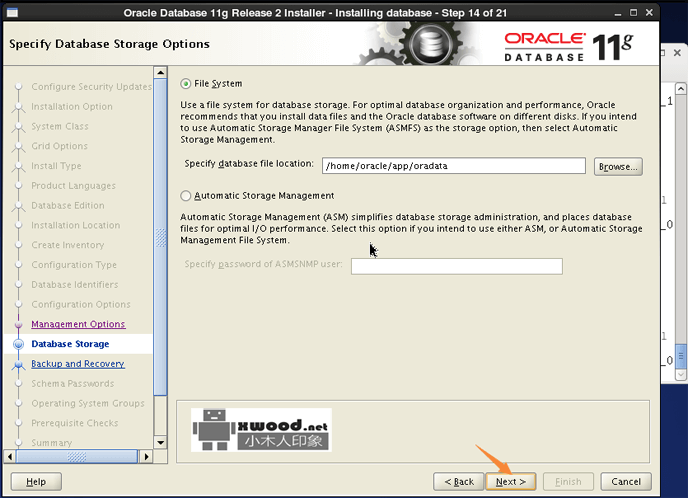Click the step list scroll down arrow
This screenshot has height=498, width=688.
point(159,443)
